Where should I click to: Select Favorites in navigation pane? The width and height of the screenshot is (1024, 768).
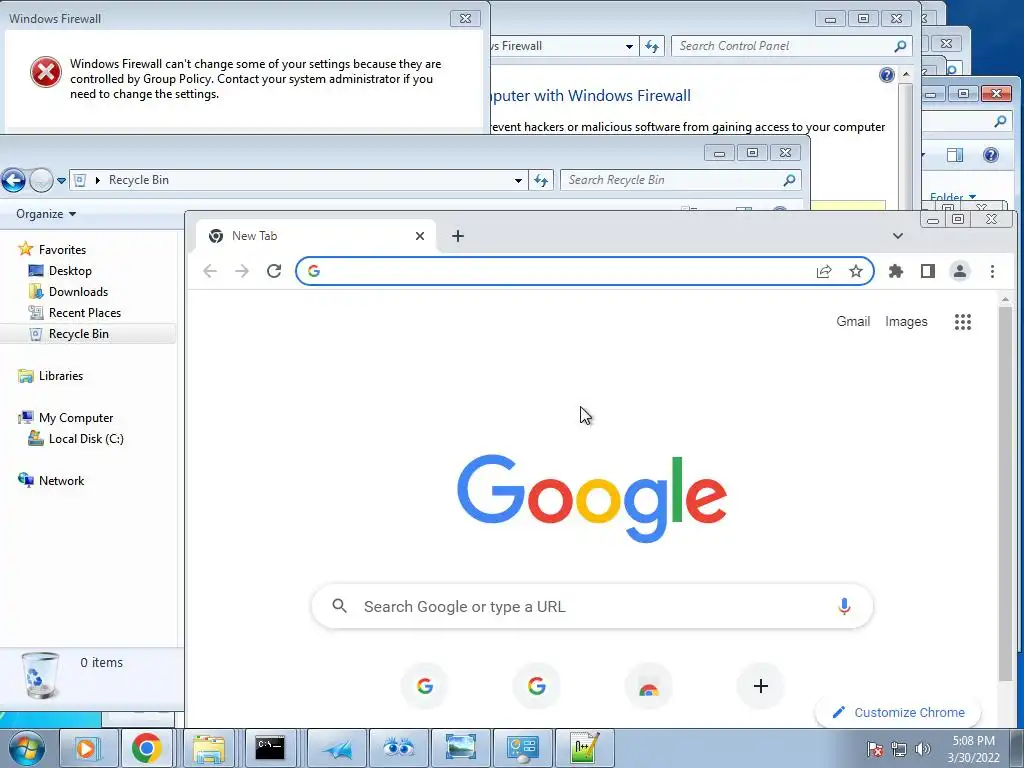[62, 249]
